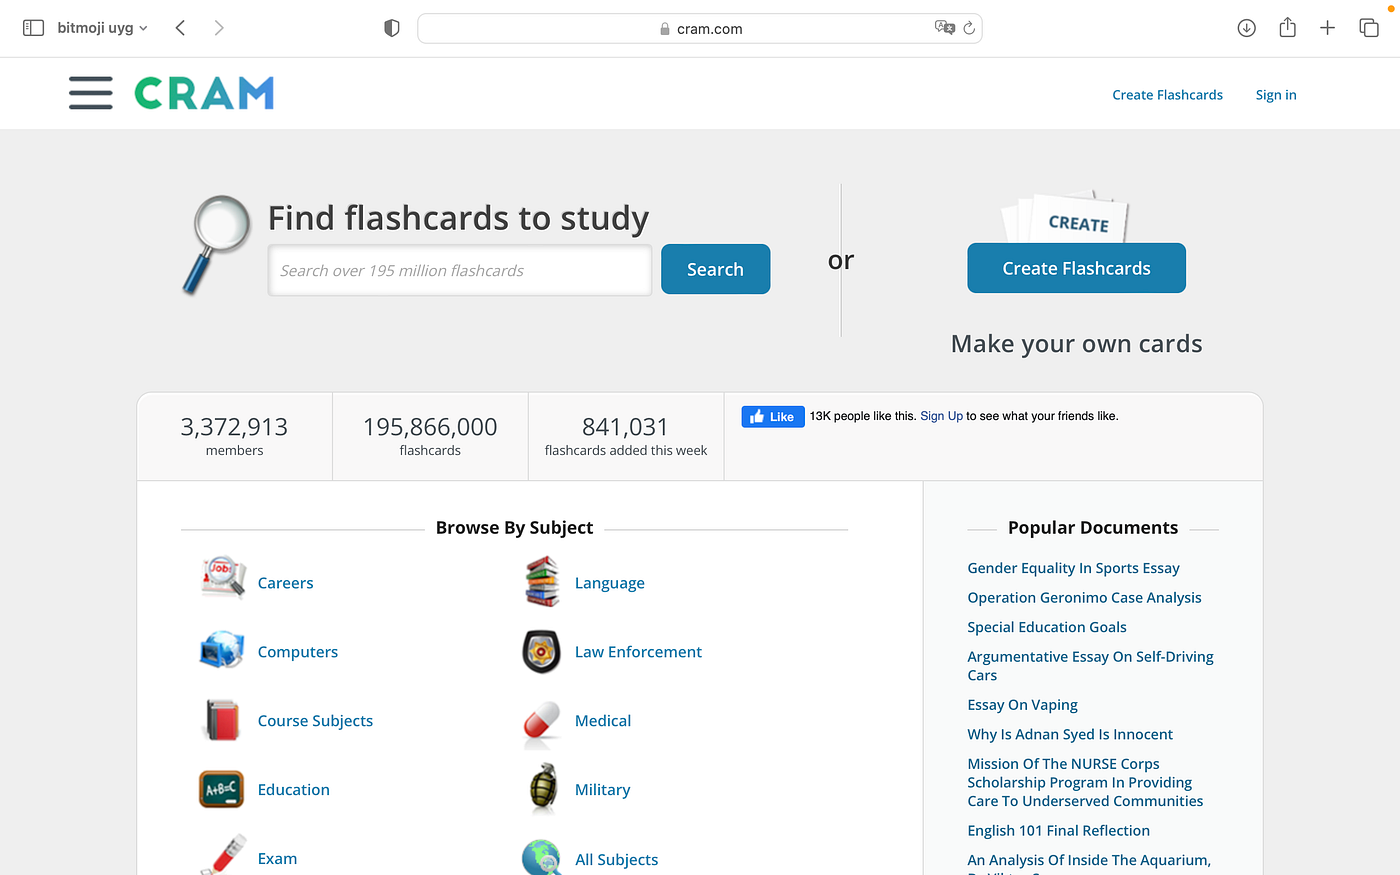Open English 101 Final Reflection document
Image resolution: width=1400 pixels, height=875 pixels.
tap(1058, 831)
